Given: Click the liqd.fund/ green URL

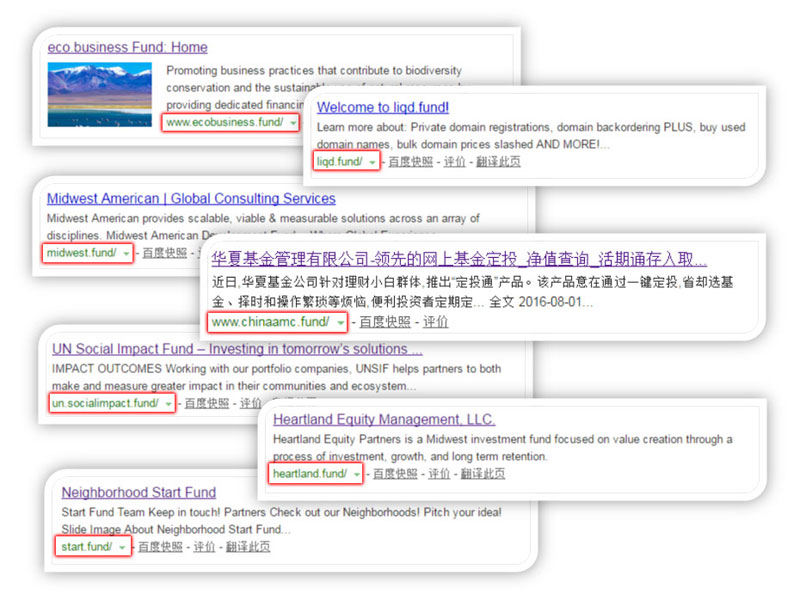Looking at the screenshot, I should pyautogui.click(x=339, y=162).
